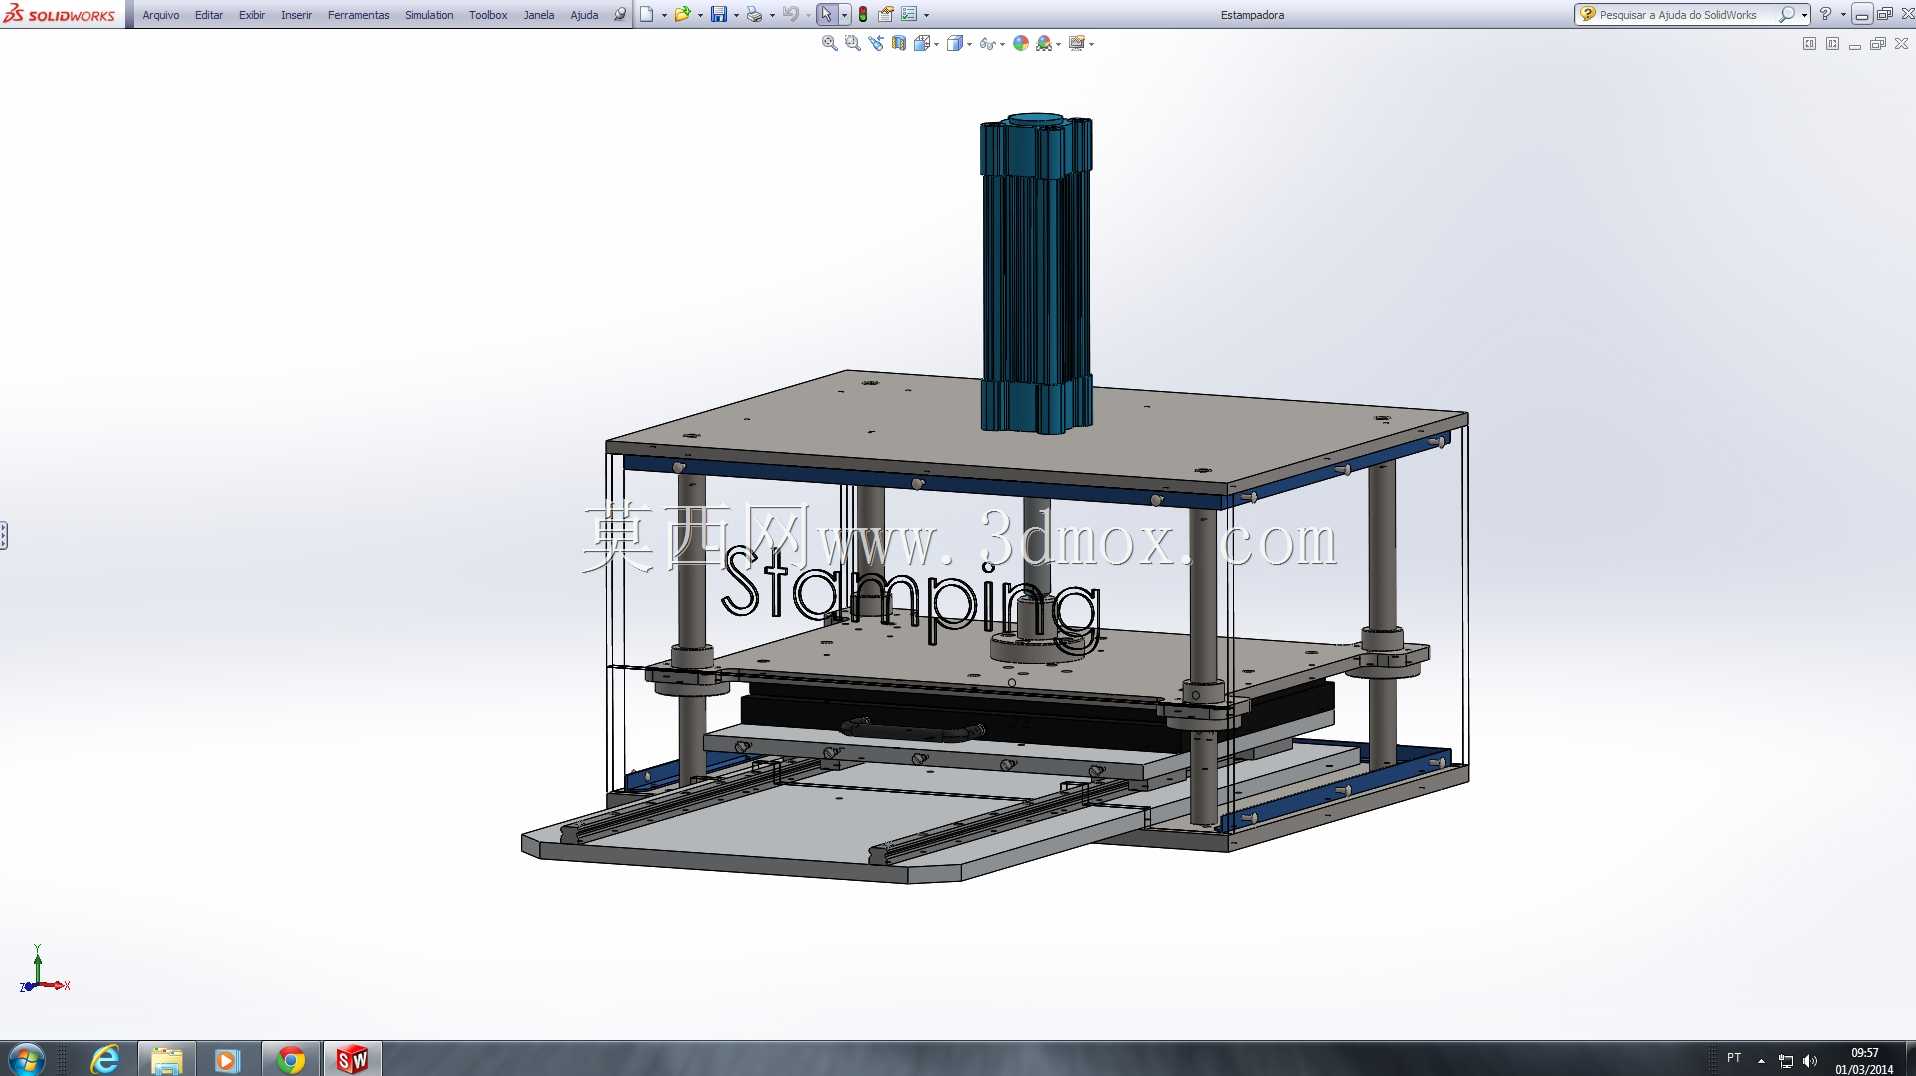1916x1076 pixels.
Task: Launch Internet Explorer from taskbar
Action: tap(104, 1059)
